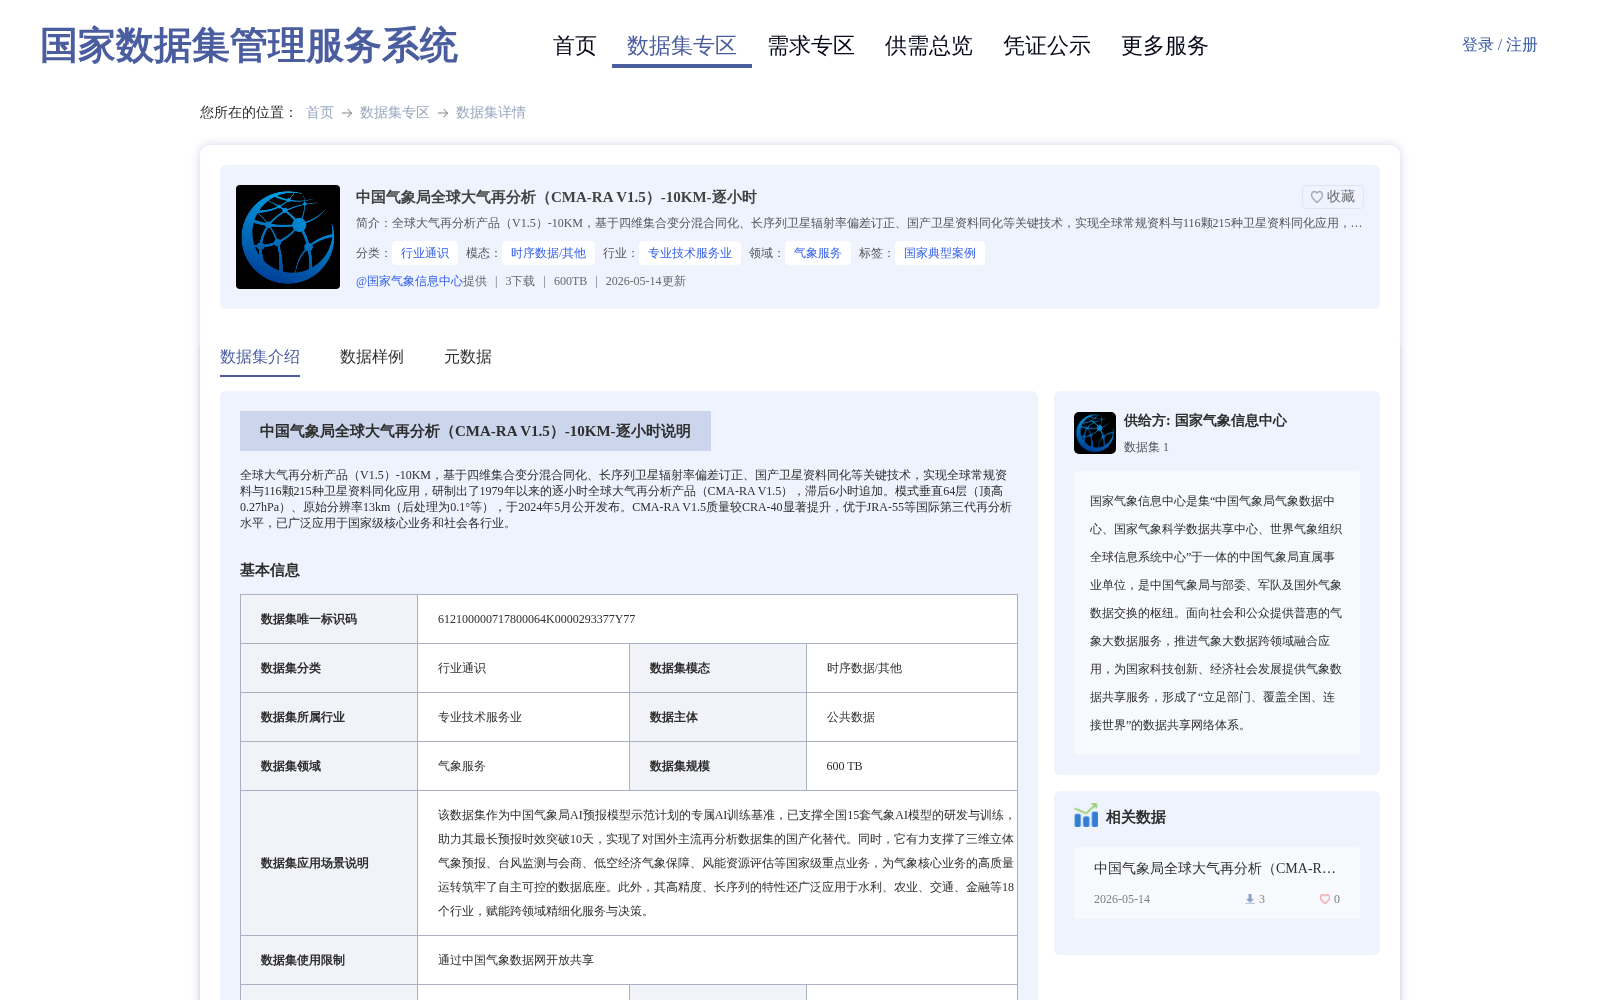This screenshot has width=1600, height=1000.
Task: Click the 专业技术服务业 industry tag
Action: (x=690, y=253)
